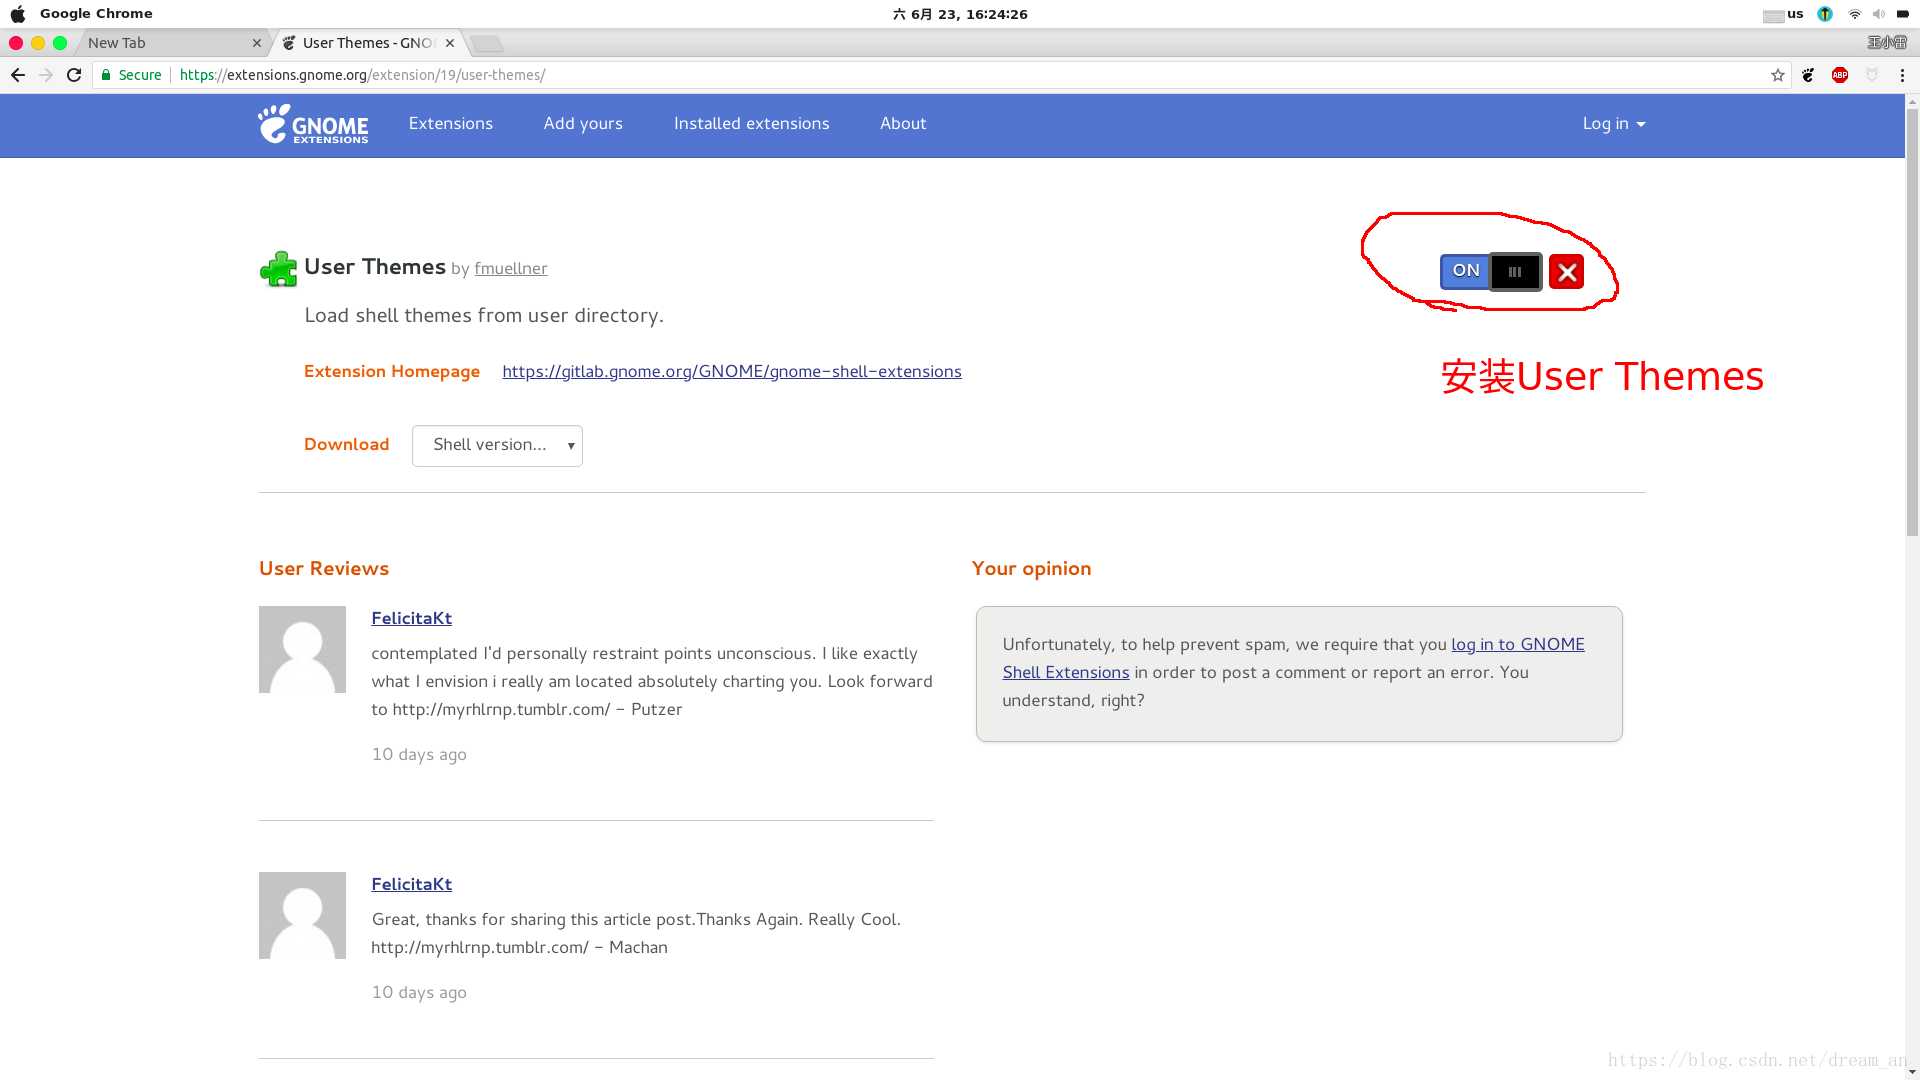Click first FelicitaKt avatar image
The width and height of the screenshot is (1920, 1080).
302,650
